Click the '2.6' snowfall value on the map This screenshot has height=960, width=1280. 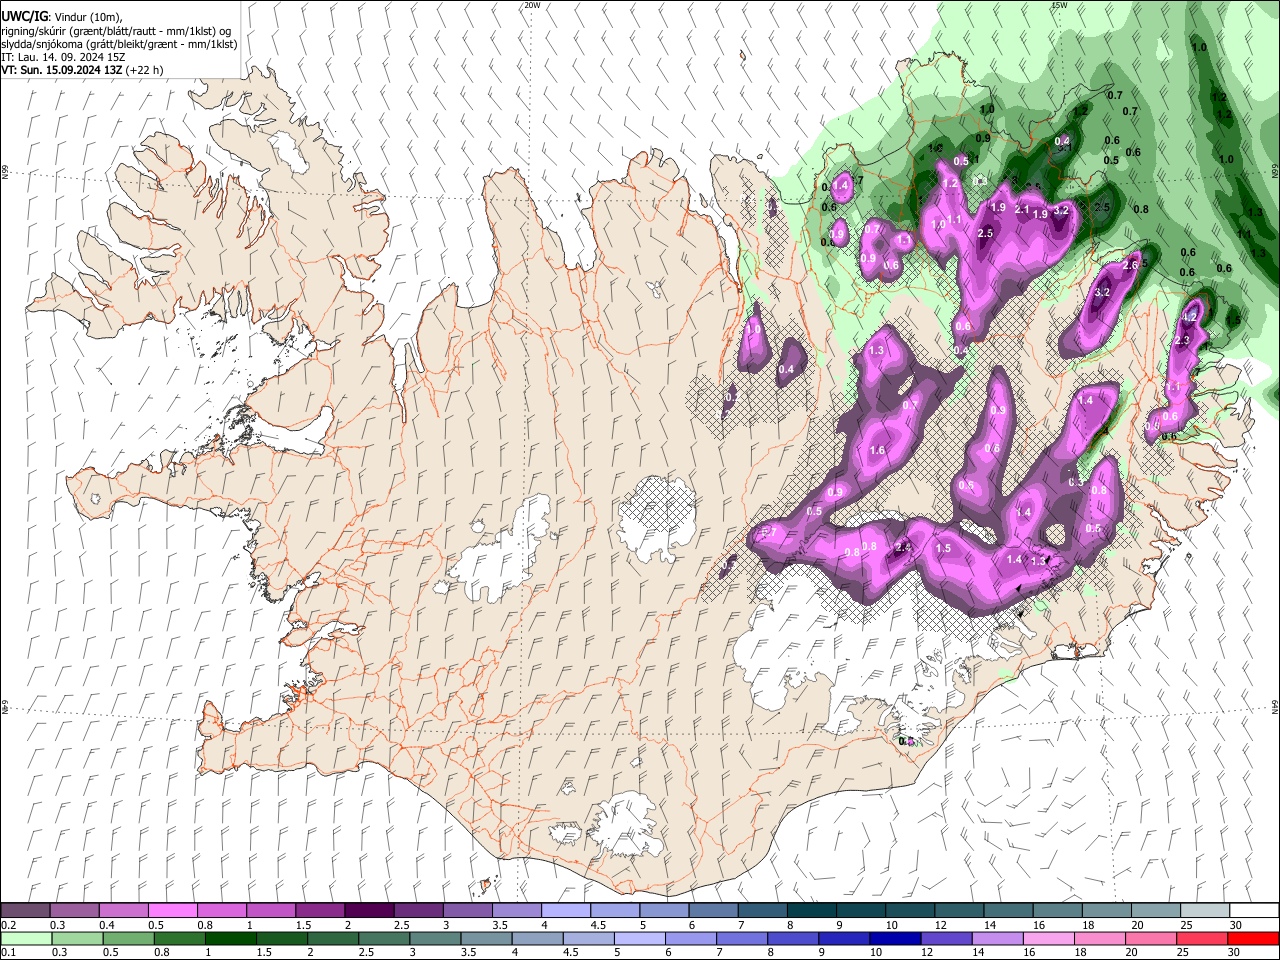(x=1131, y=266)
